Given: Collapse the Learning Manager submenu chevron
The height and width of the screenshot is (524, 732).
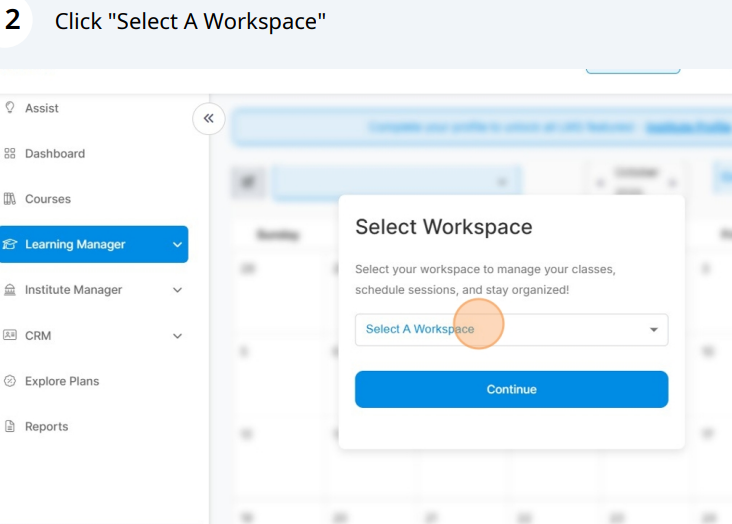Looking at the screenshot, I should pos(178,244).
